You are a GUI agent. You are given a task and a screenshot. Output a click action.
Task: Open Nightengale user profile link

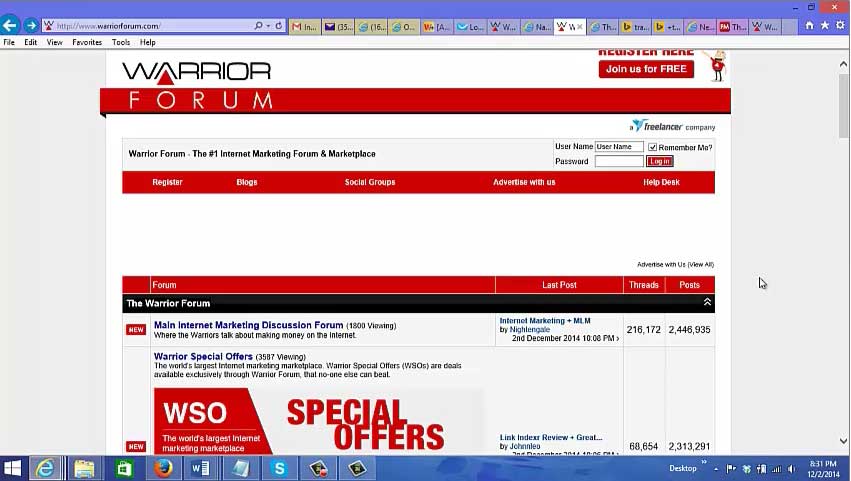(530, 330)
